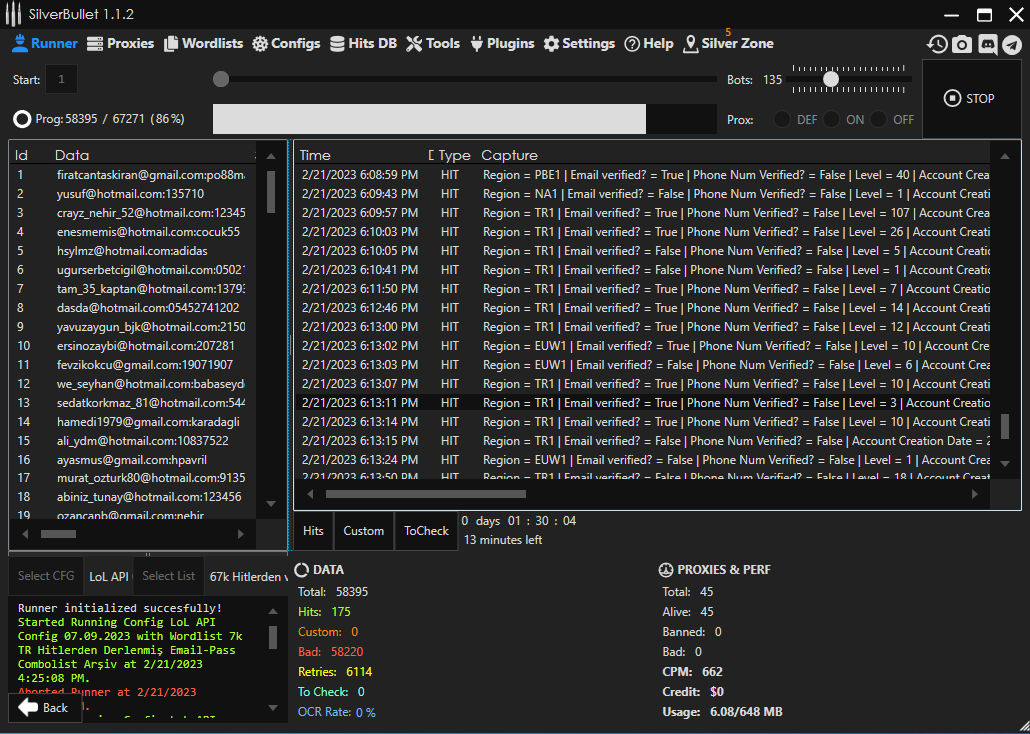Go to the Hits DB section
The image size is (1030, 734).
(x=363, y=44)
